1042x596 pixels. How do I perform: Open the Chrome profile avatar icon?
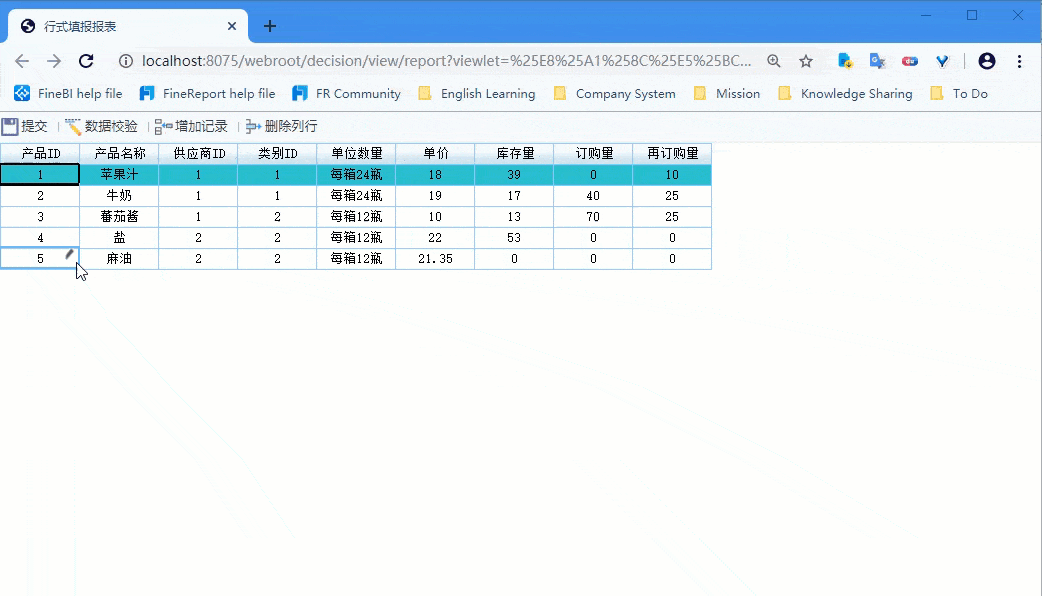coord(987,60)
